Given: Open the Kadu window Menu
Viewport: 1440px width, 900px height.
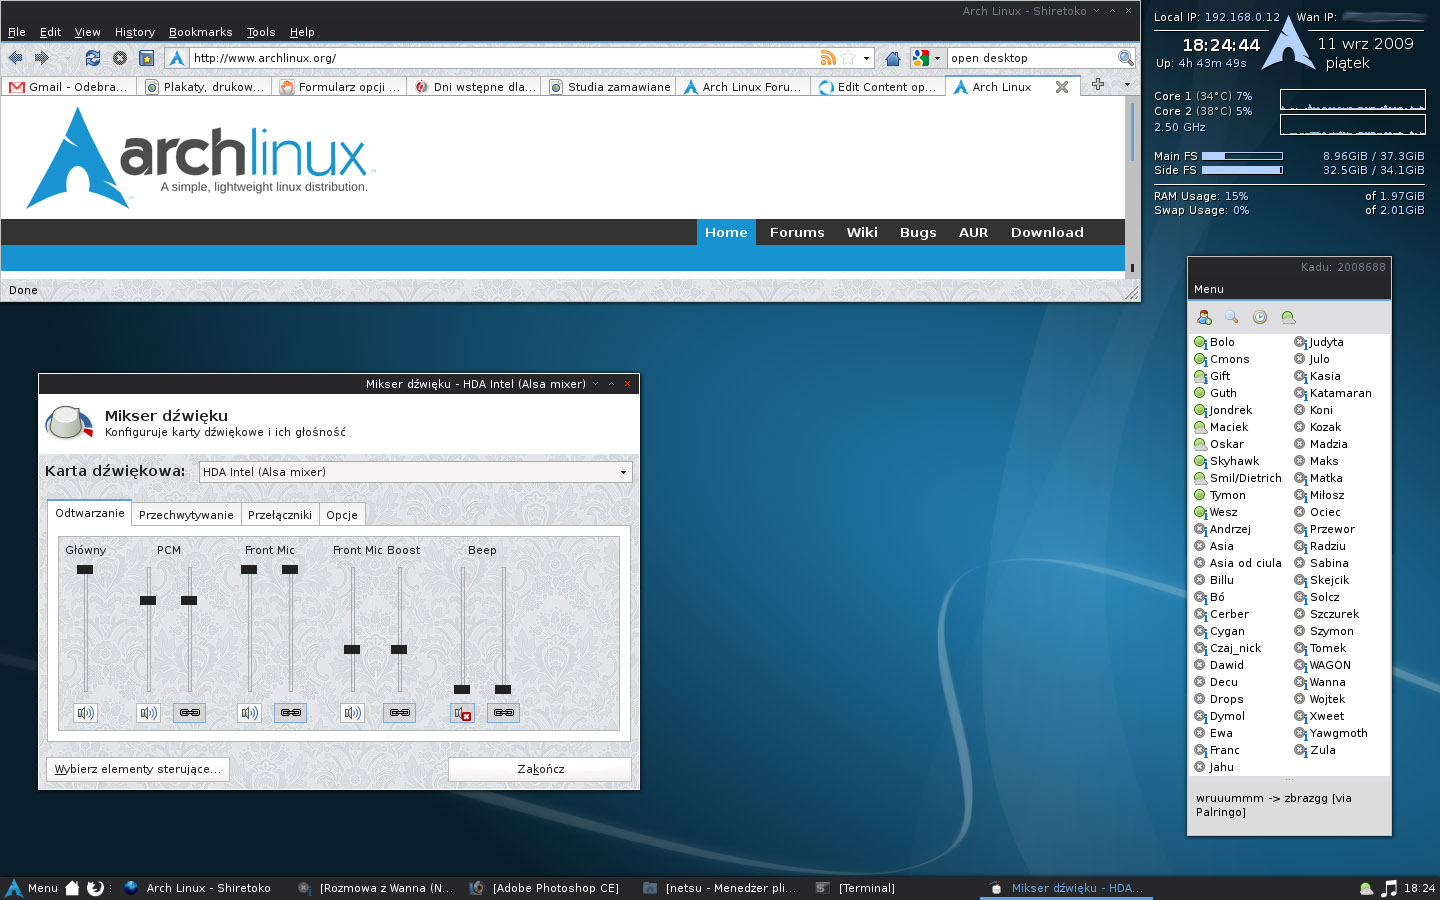Looking at the screenshot, I should 1209,289.
